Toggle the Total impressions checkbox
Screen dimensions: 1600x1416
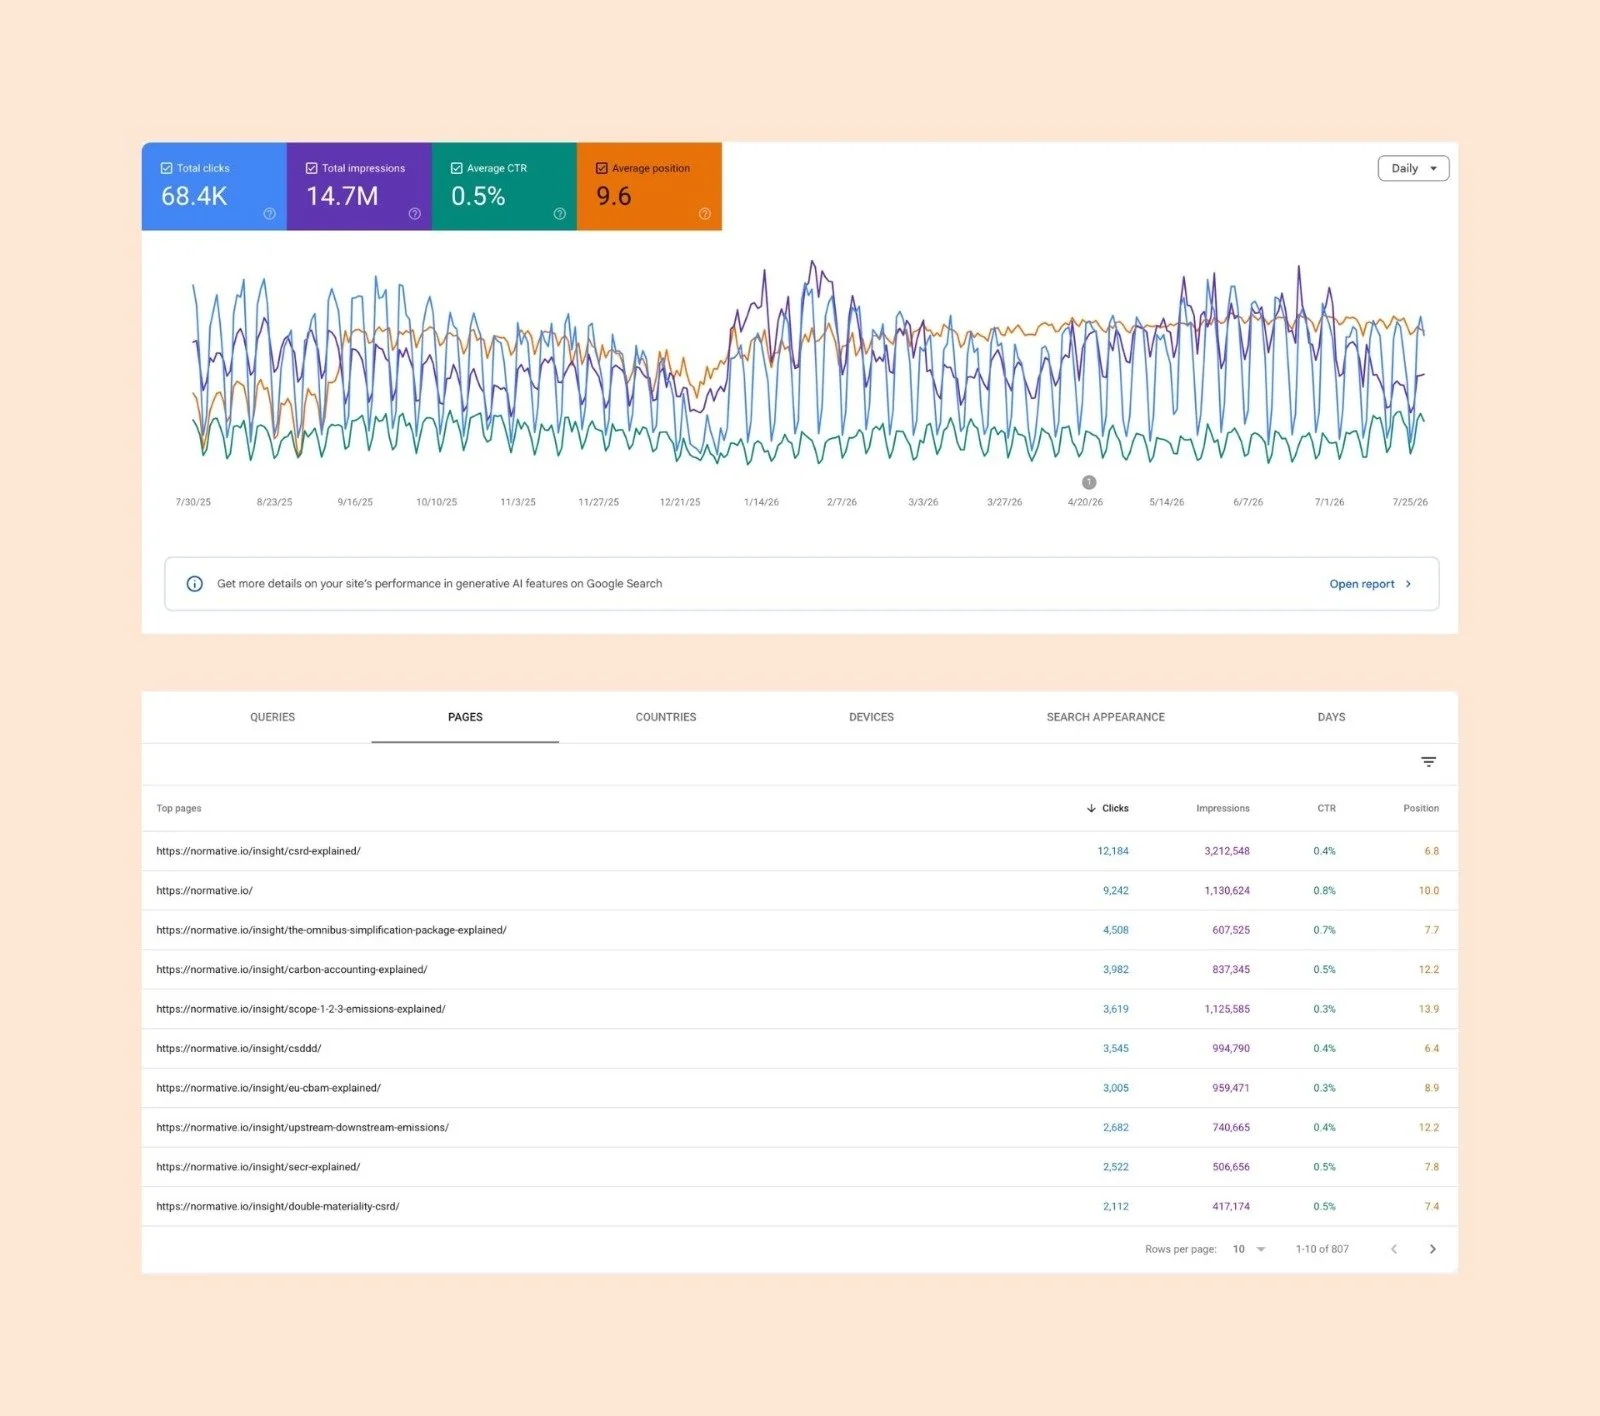point(311,168)
